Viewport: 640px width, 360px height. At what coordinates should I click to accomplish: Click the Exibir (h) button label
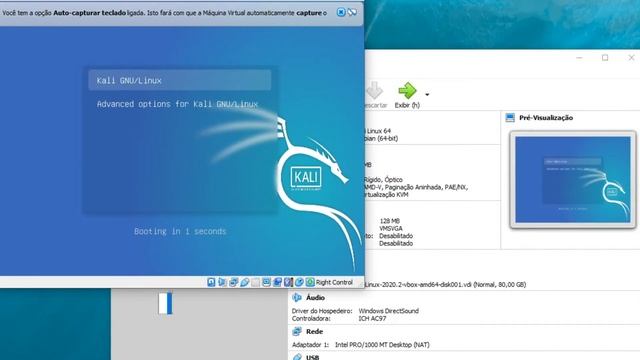[x=407, y=105]
